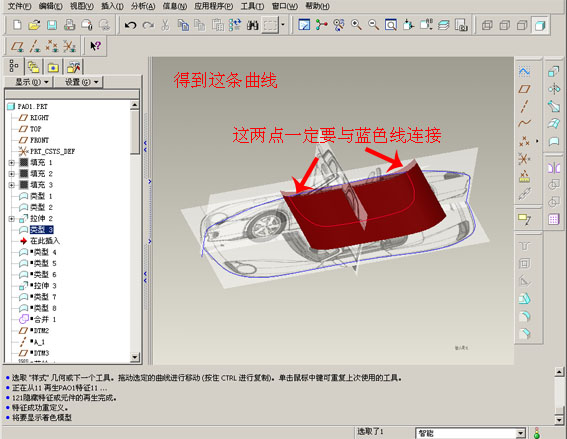Click the Zoom Out magnifier
Screen dimensions: 567x439
click(374, 25)
